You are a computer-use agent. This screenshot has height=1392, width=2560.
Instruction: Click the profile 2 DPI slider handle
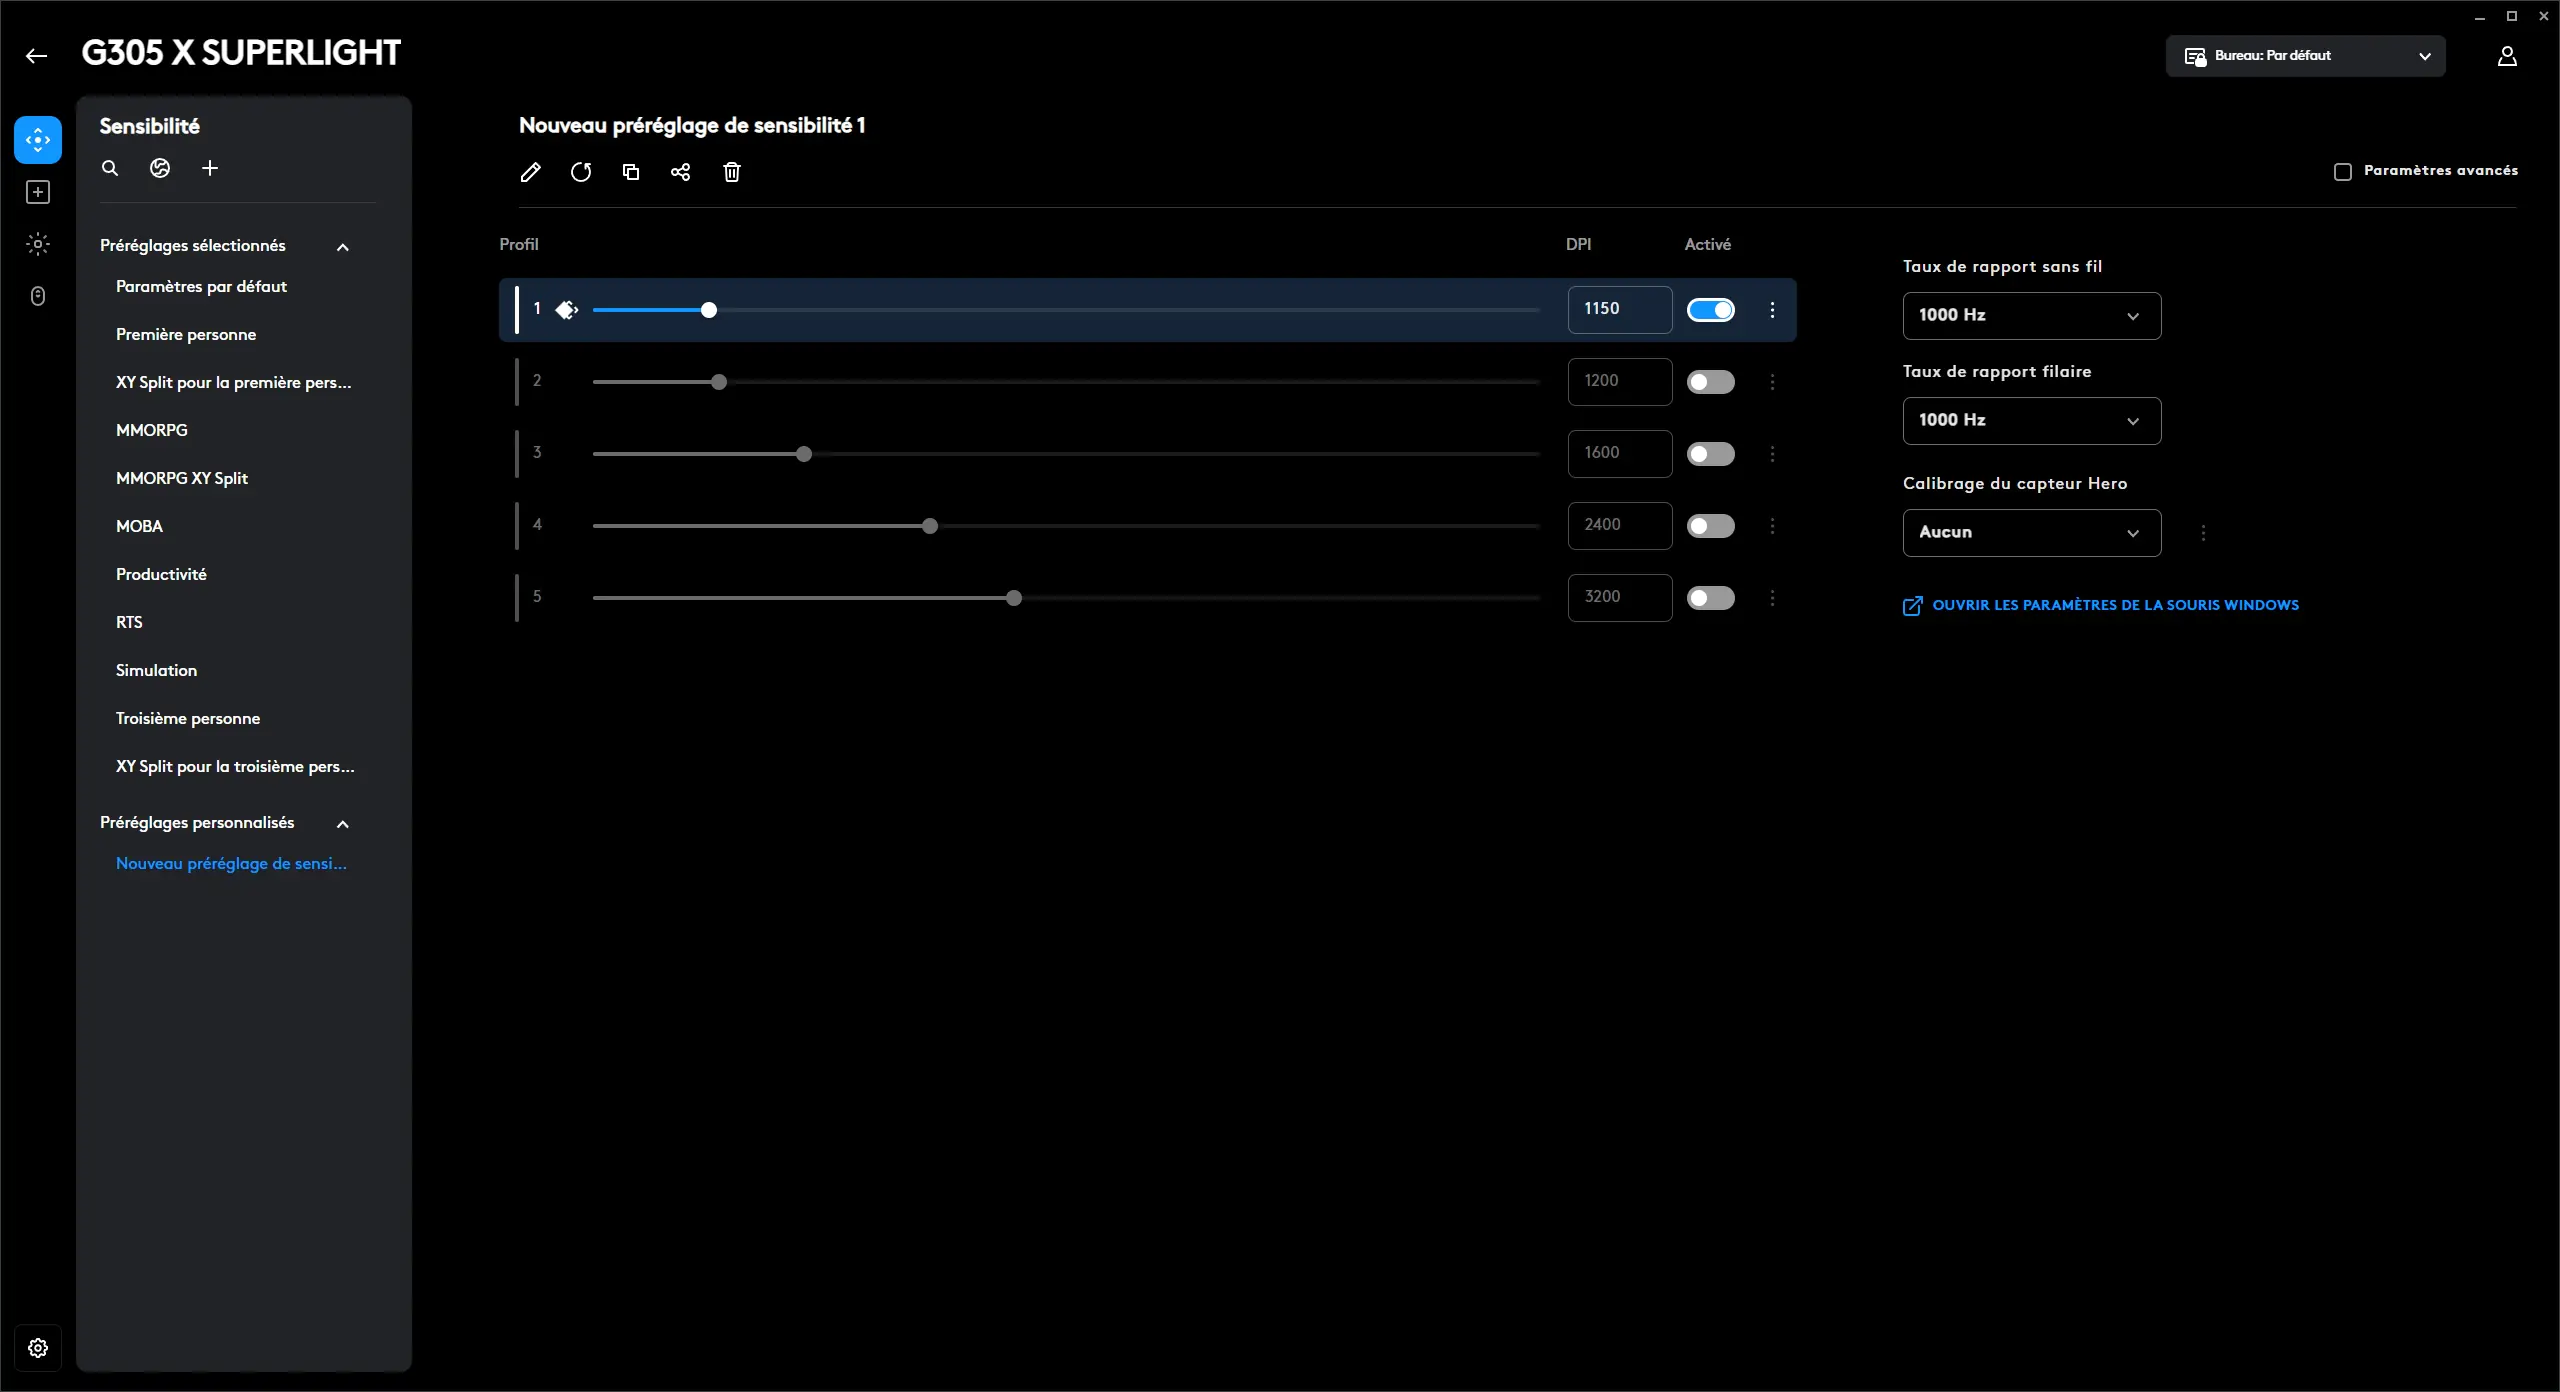(719, 382)
